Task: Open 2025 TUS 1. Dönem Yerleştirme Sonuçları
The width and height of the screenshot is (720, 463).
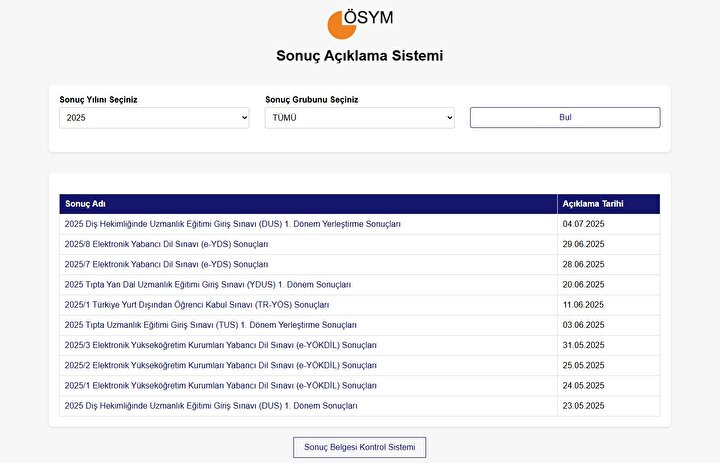Action: click(x=210, y=325)
